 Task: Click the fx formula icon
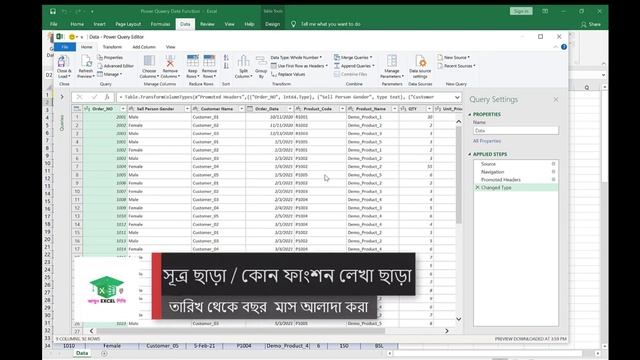pos(107,97)
